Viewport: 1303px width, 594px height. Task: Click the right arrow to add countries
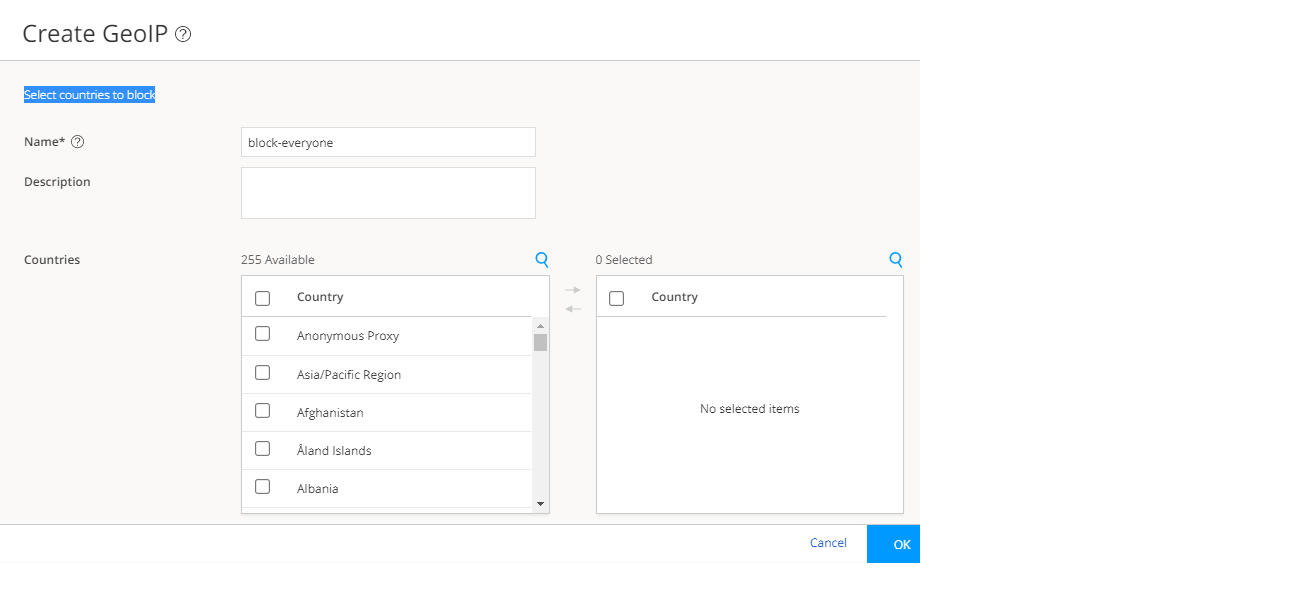(x=572, y=289)
